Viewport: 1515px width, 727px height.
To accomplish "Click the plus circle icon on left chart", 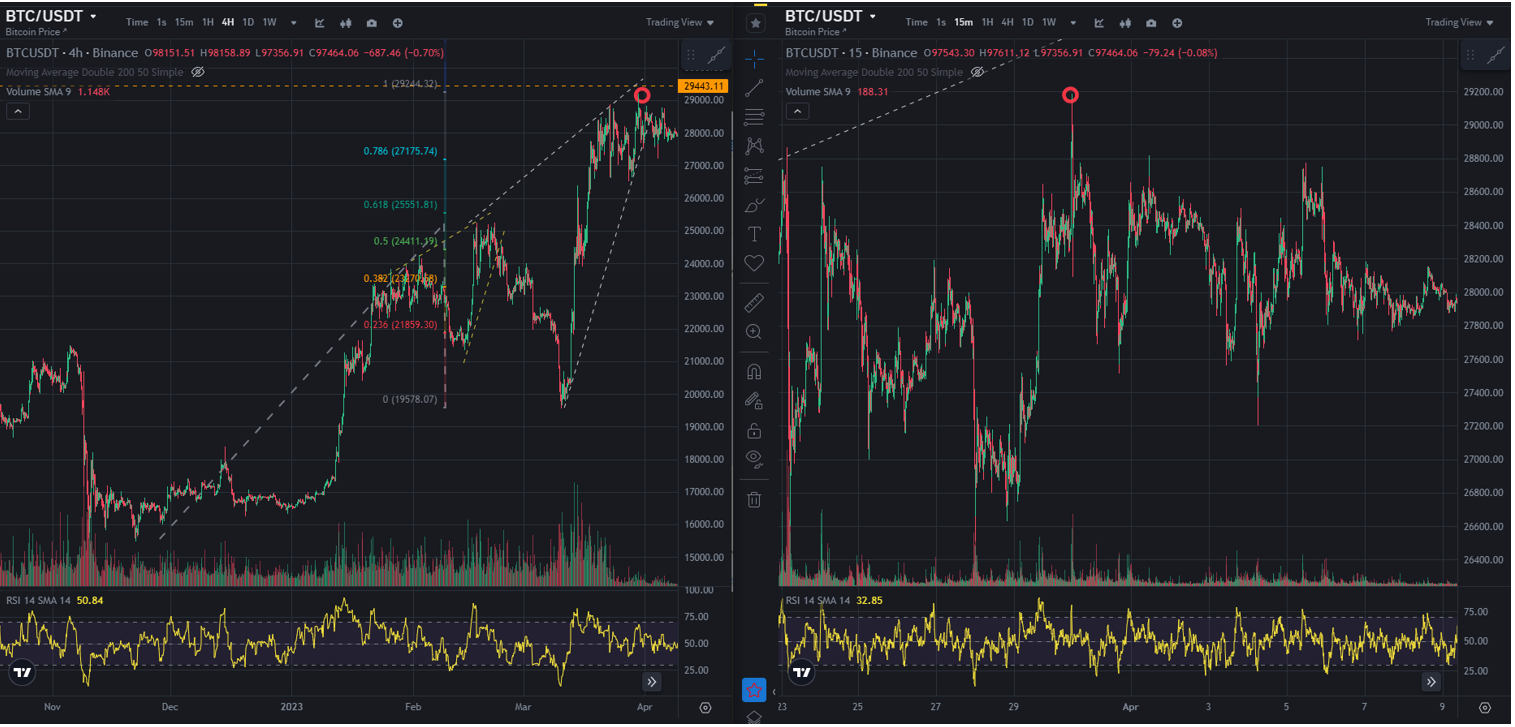I will pos(398,22).
